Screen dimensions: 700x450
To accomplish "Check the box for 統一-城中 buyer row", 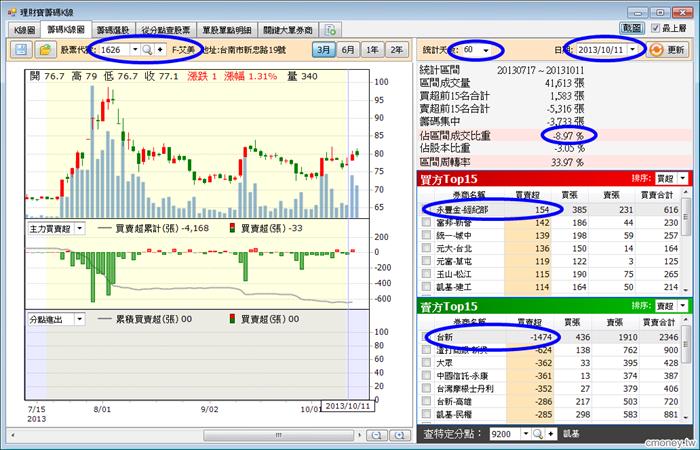I will [426, 235].
